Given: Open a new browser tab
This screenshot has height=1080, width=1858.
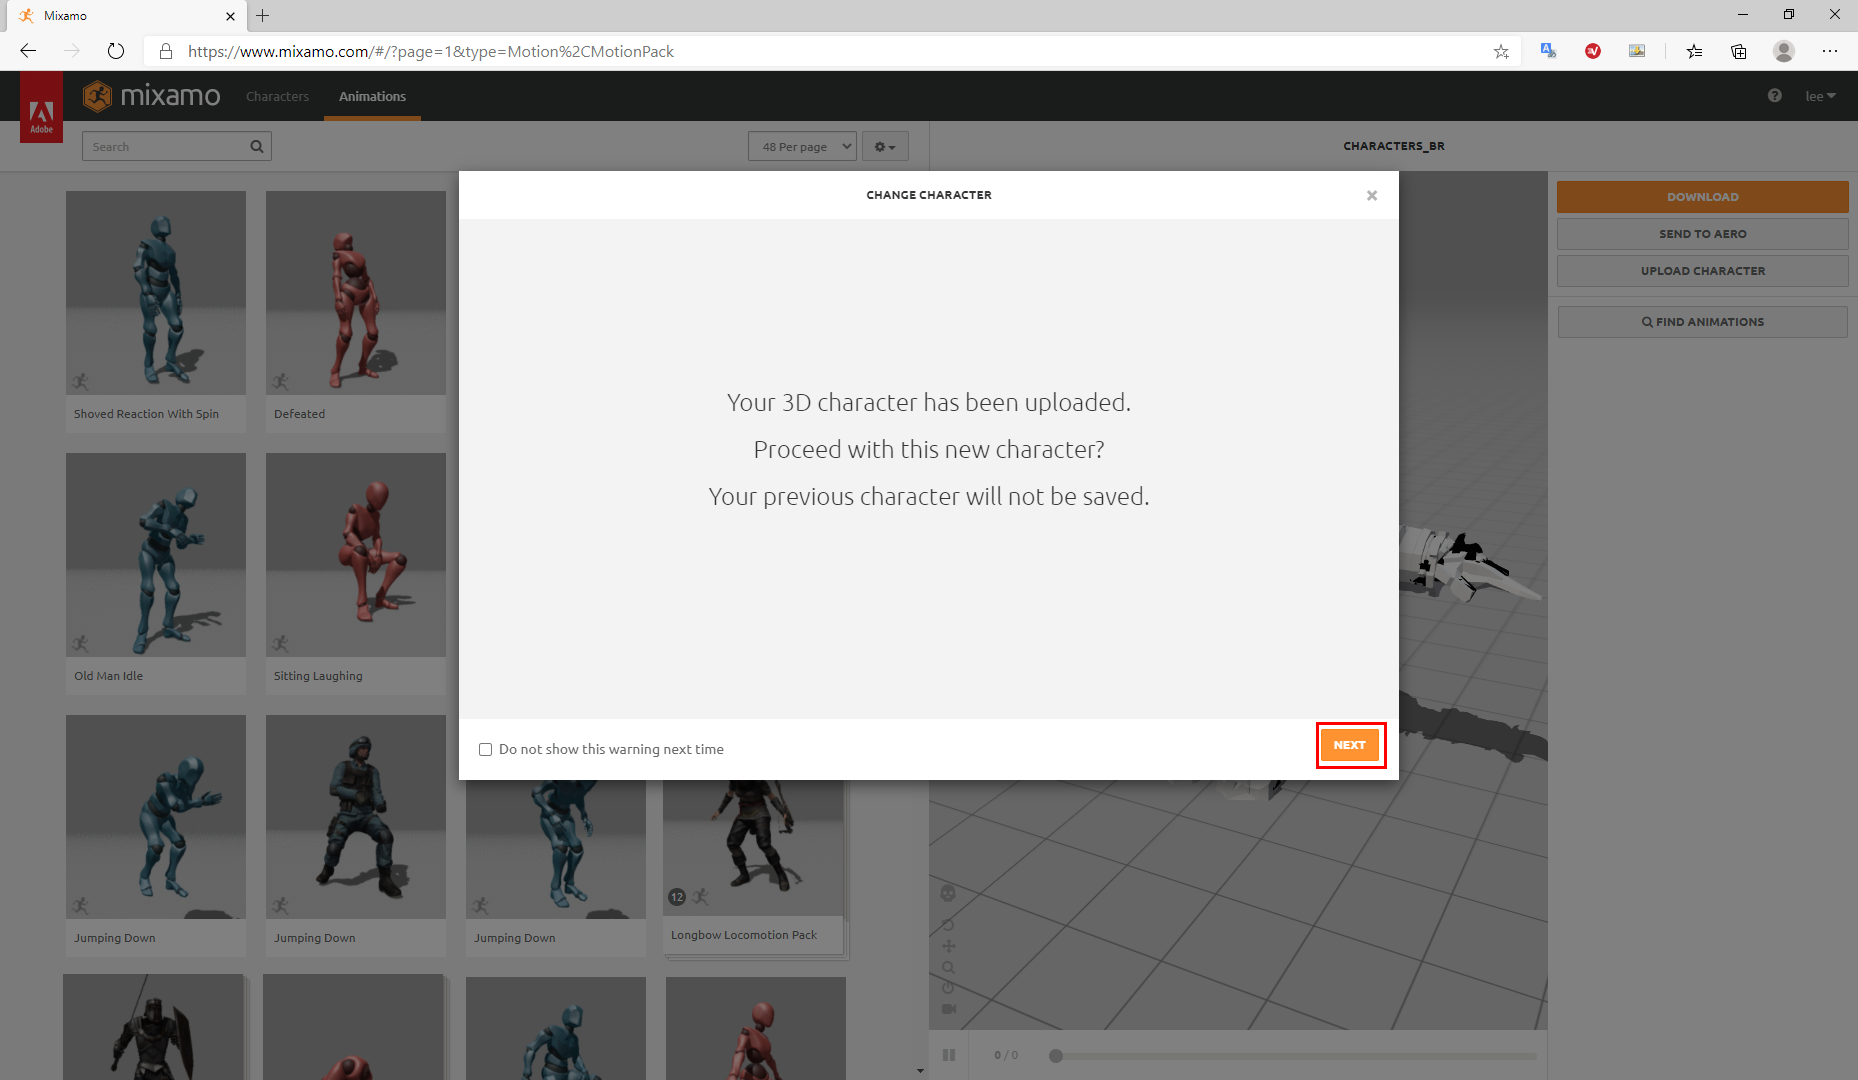Looking at the screenshot, I should [x=263, y=16].
